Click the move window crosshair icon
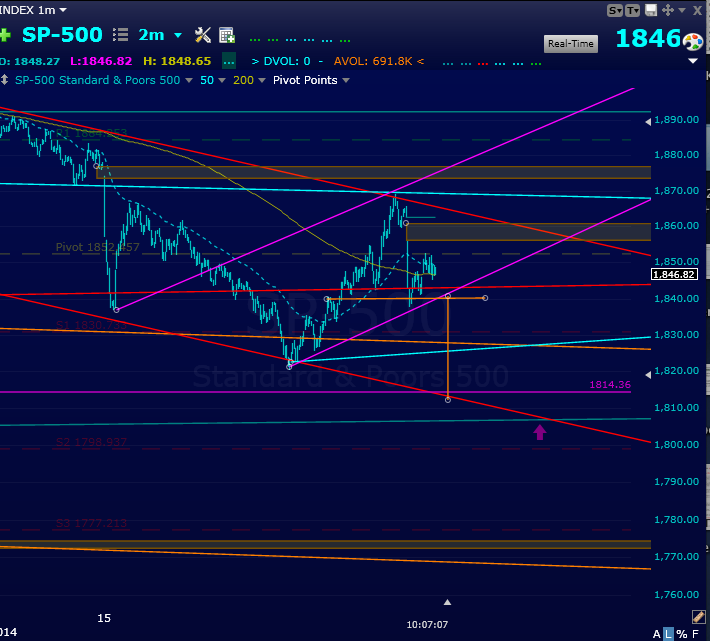The width and height of the screenshot is (710, 641). [x=668, y=10]
